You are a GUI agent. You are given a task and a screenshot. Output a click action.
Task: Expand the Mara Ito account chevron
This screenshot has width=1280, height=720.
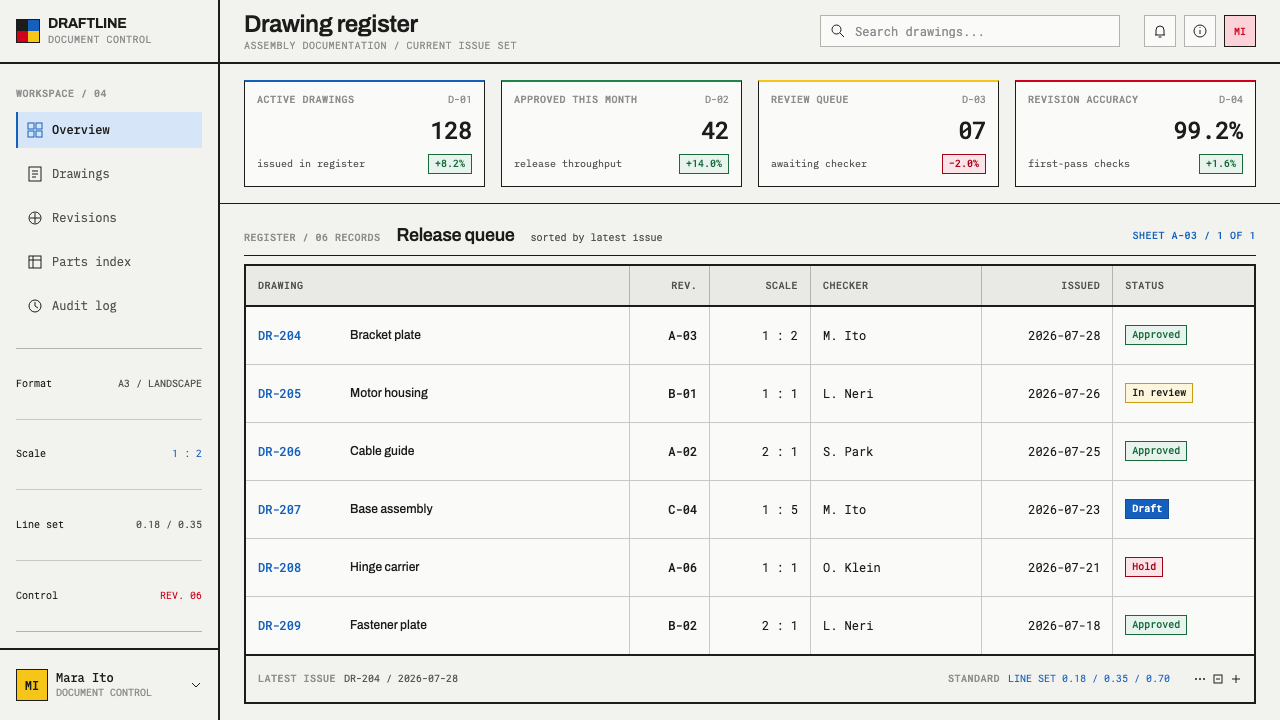(x=196, y=685)
